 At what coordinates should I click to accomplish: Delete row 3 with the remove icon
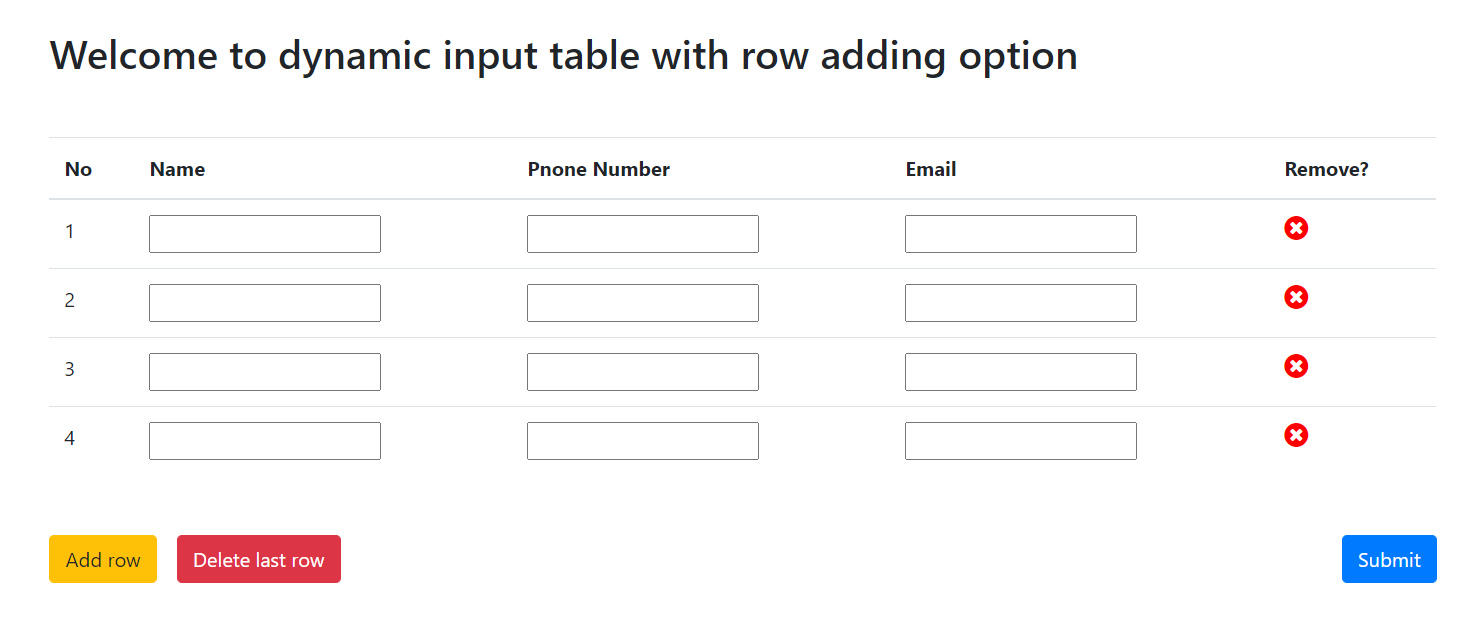(x=1296, y=367)
